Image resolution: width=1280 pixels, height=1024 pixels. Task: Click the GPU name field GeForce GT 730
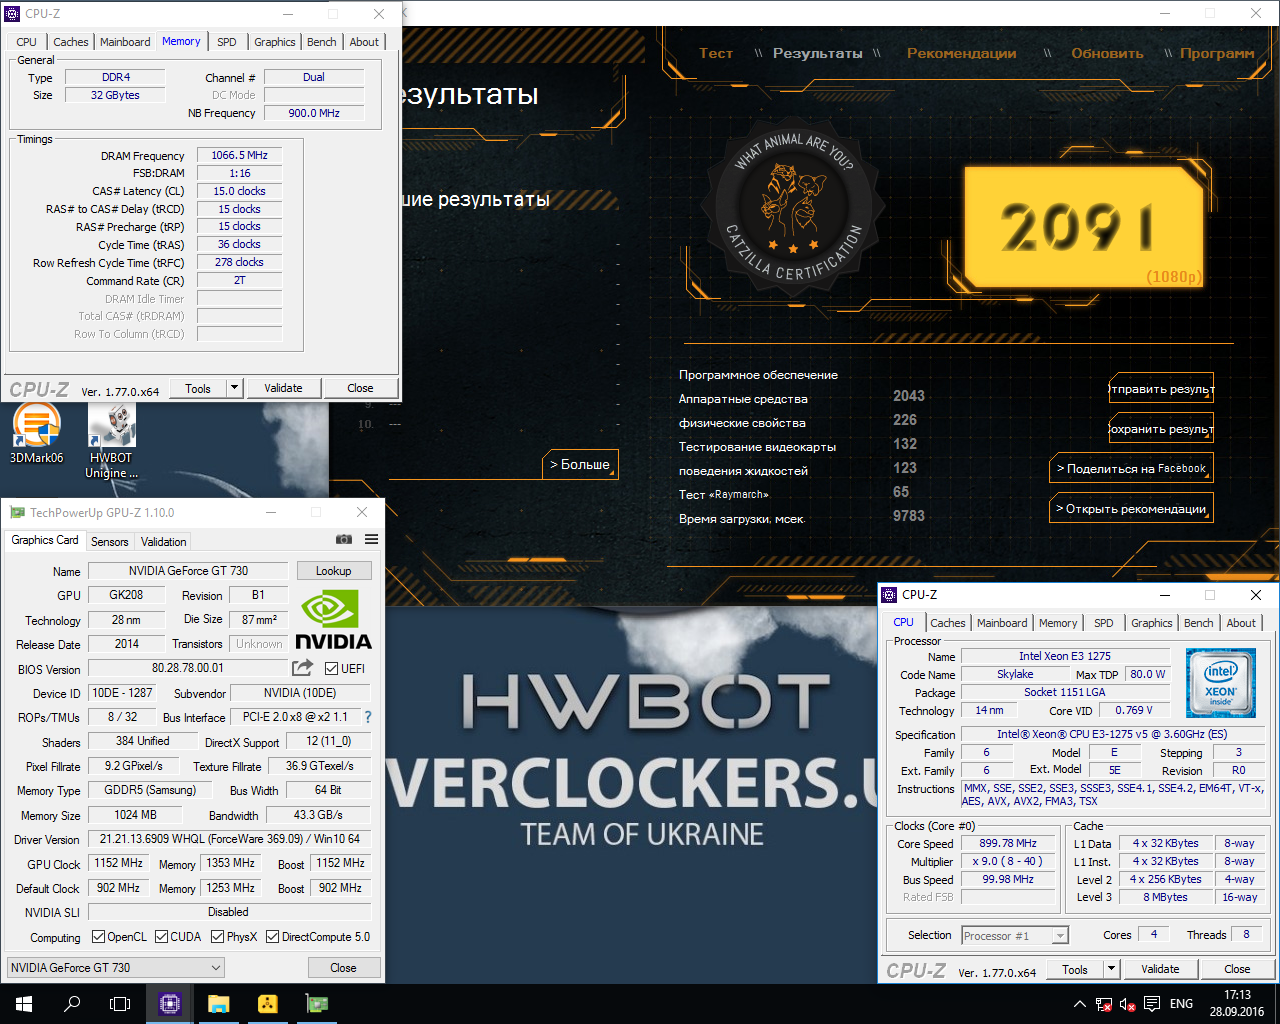(188, 571)
